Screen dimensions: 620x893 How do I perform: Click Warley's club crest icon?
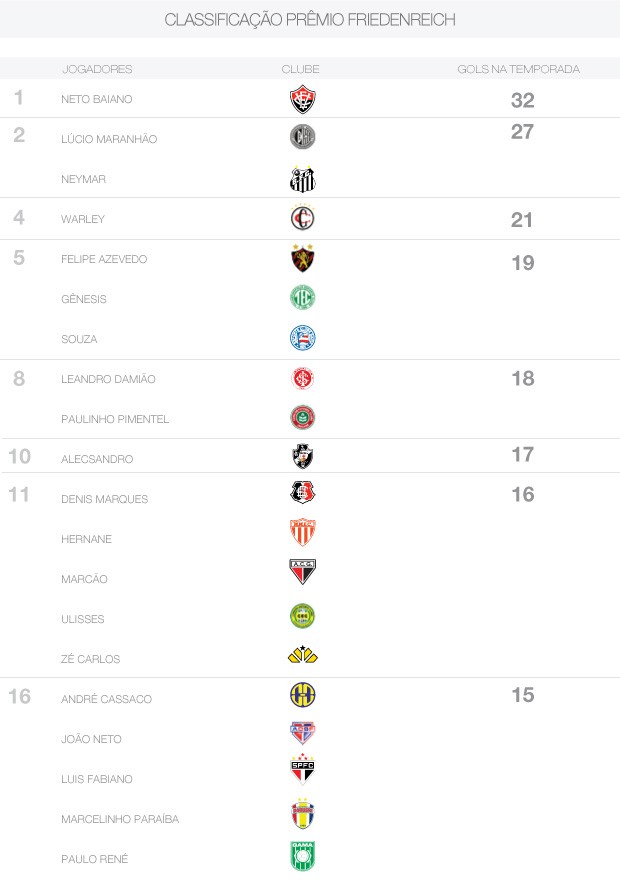tap(302, 218)
